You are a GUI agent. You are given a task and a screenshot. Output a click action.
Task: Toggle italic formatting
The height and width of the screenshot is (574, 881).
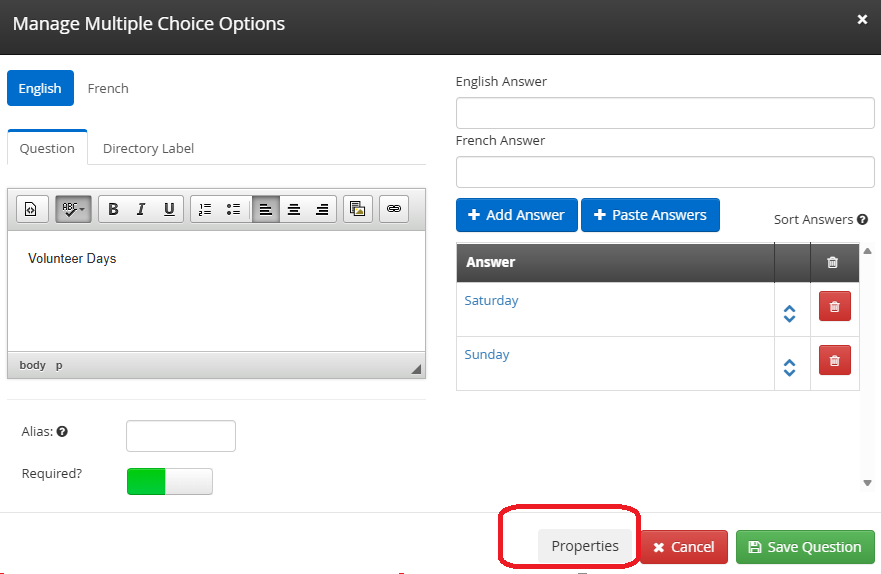click(x=141, y=209)
